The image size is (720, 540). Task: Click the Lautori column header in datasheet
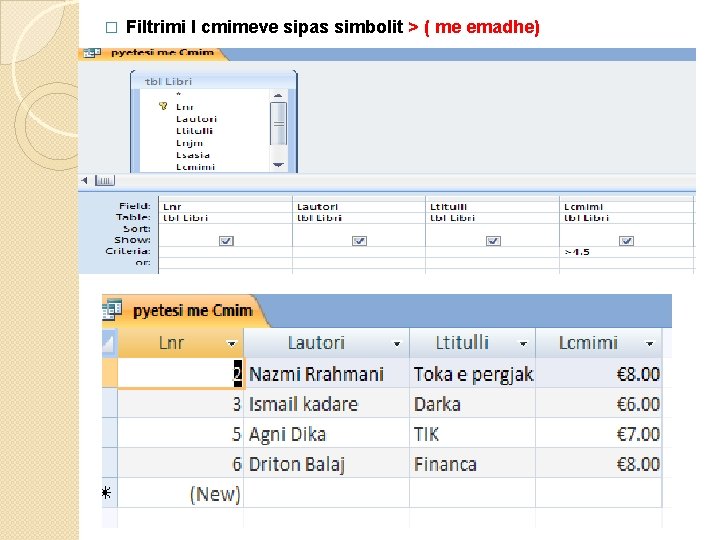click(326, 343)
